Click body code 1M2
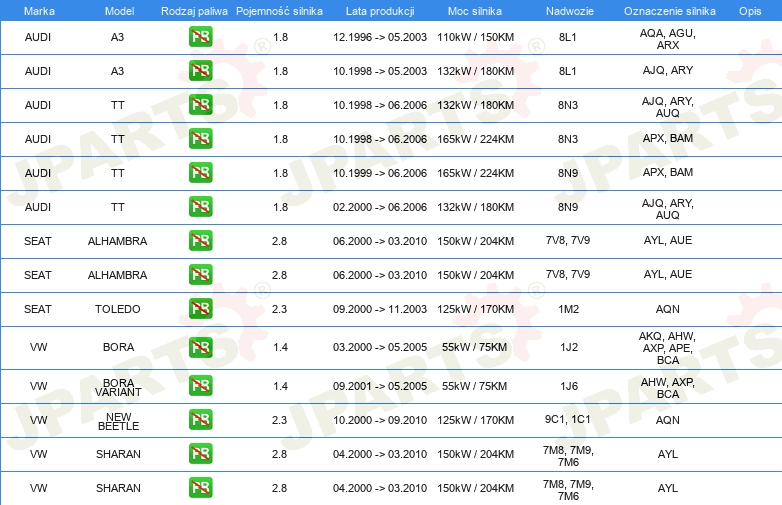782x505 pixels. [569, 309]
